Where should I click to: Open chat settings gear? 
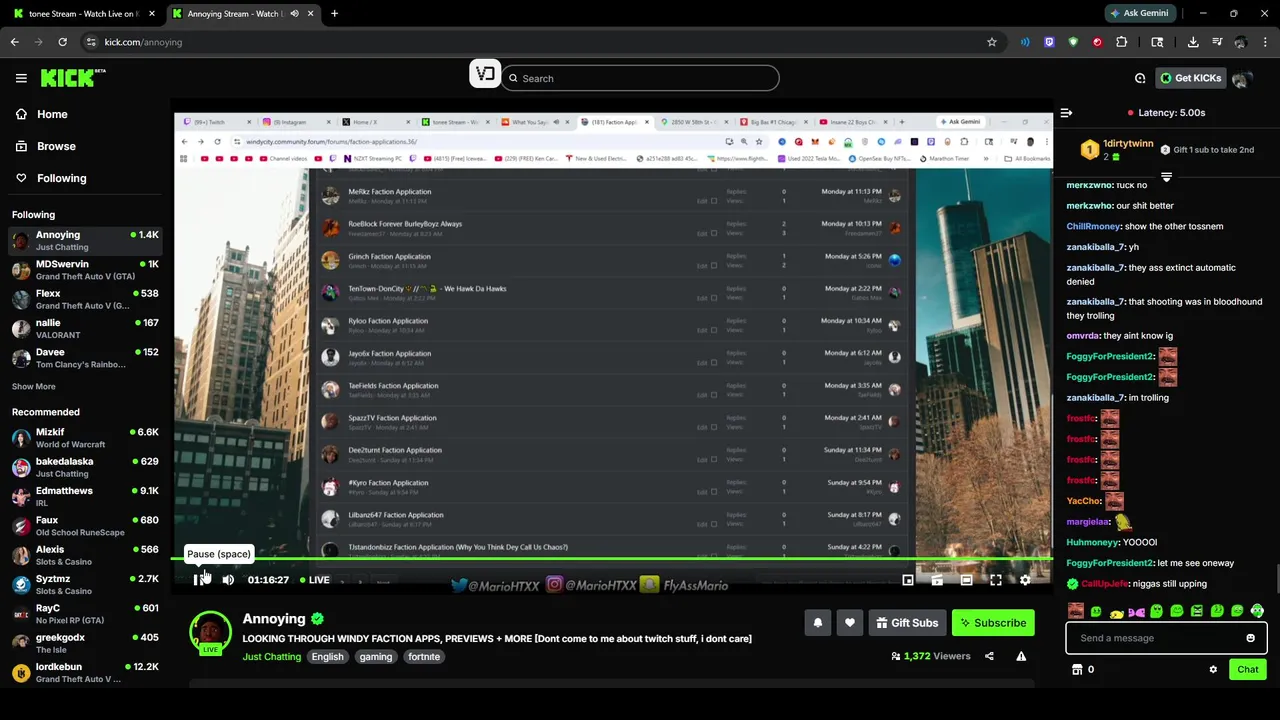1213,669
